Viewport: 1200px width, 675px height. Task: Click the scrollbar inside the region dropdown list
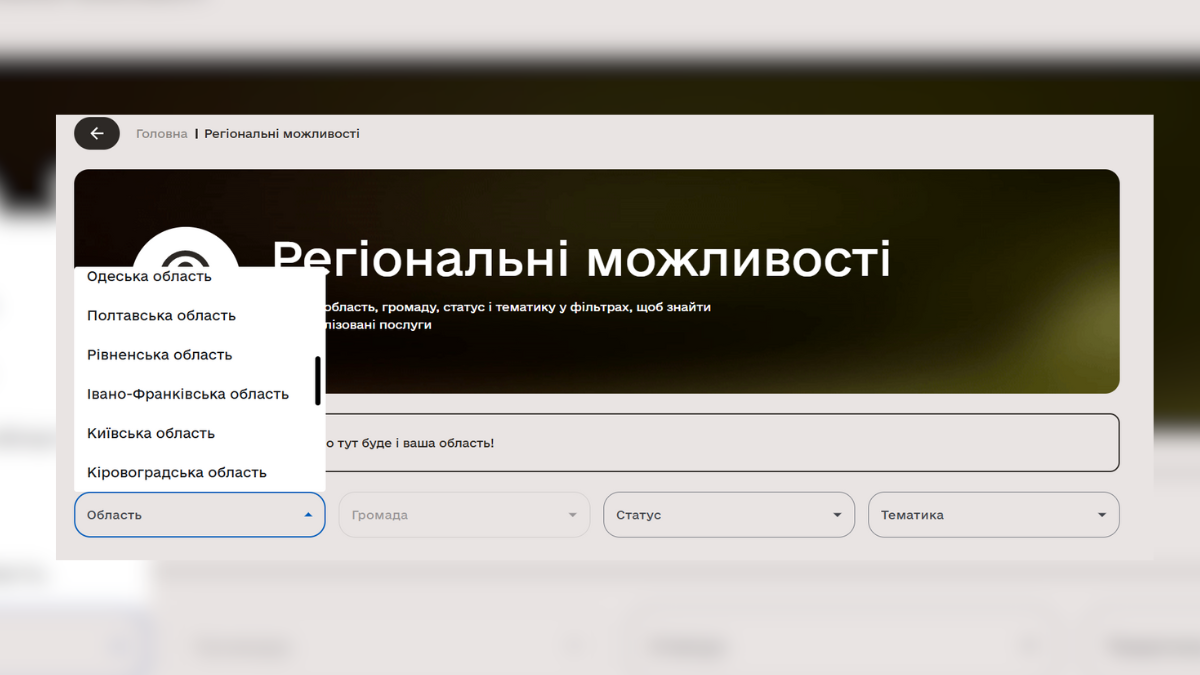(x=317, y=380)
